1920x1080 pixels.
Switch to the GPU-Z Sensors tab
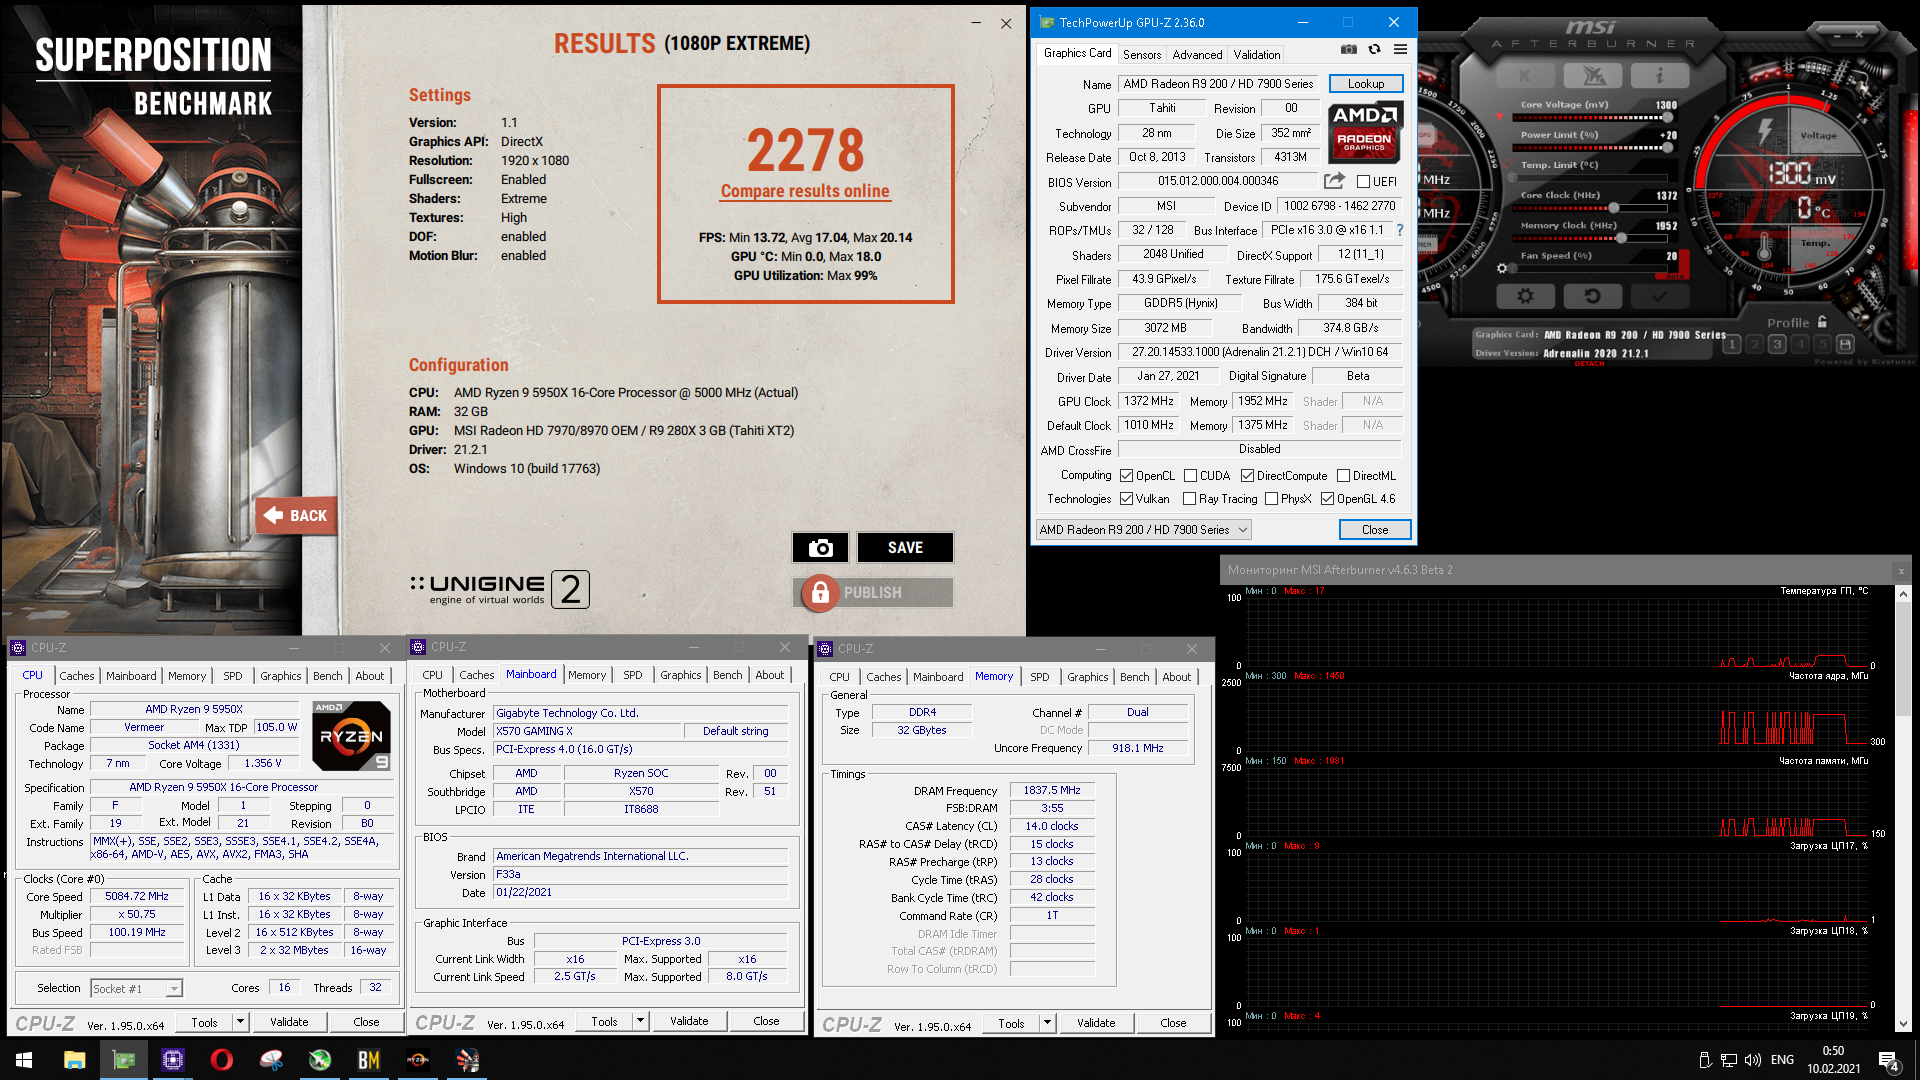[1142, 55]
